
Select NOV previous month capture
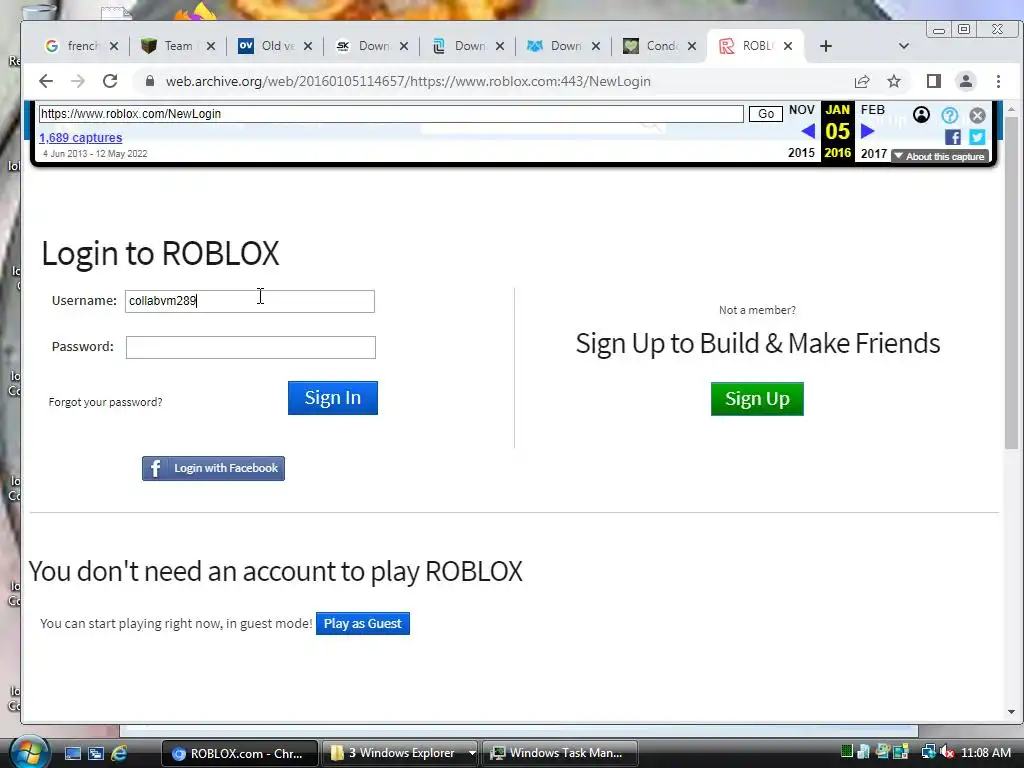pos(802,110)
